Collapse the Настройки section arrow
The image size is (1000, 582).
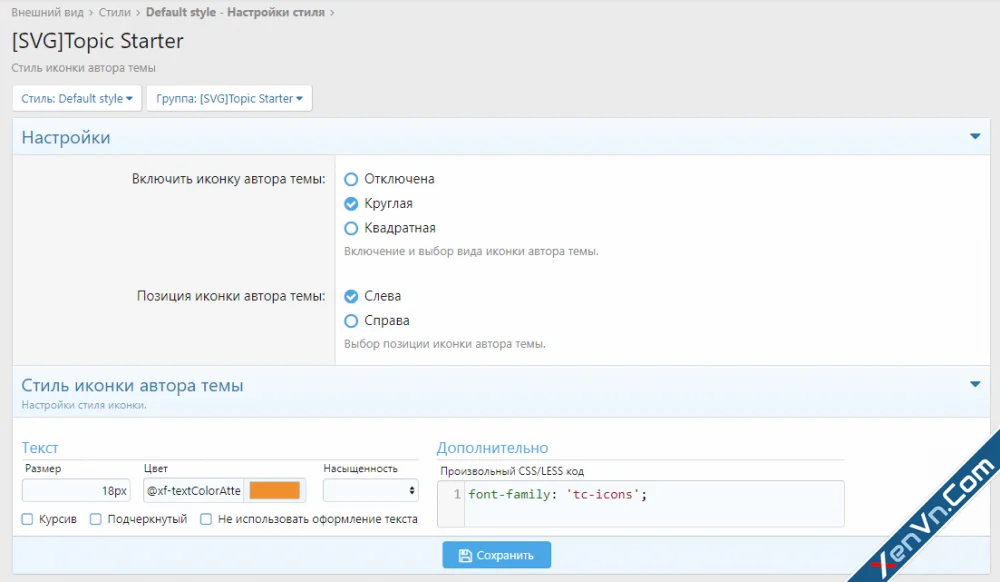point(975,137)
